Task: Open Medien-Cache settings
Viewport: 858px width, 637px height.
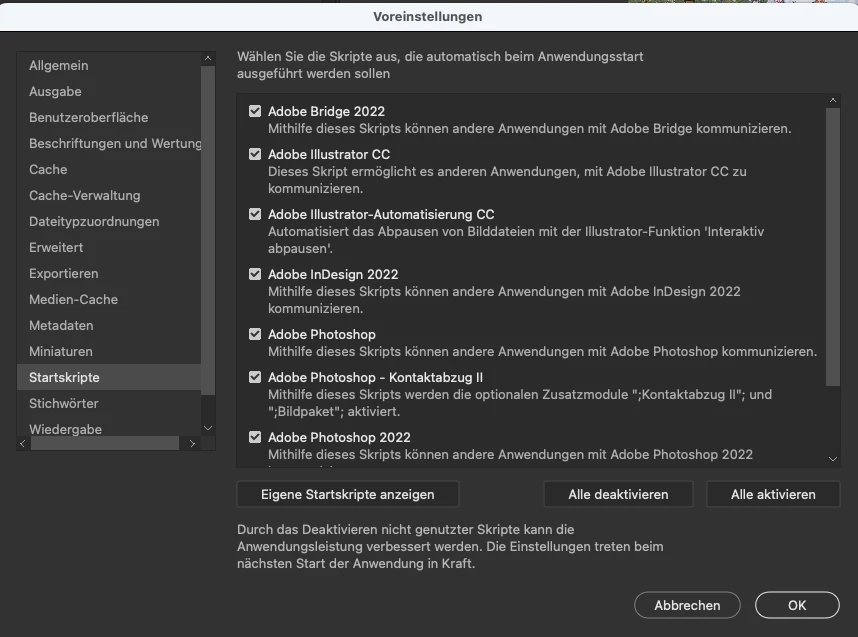Action: coord(109,299)
